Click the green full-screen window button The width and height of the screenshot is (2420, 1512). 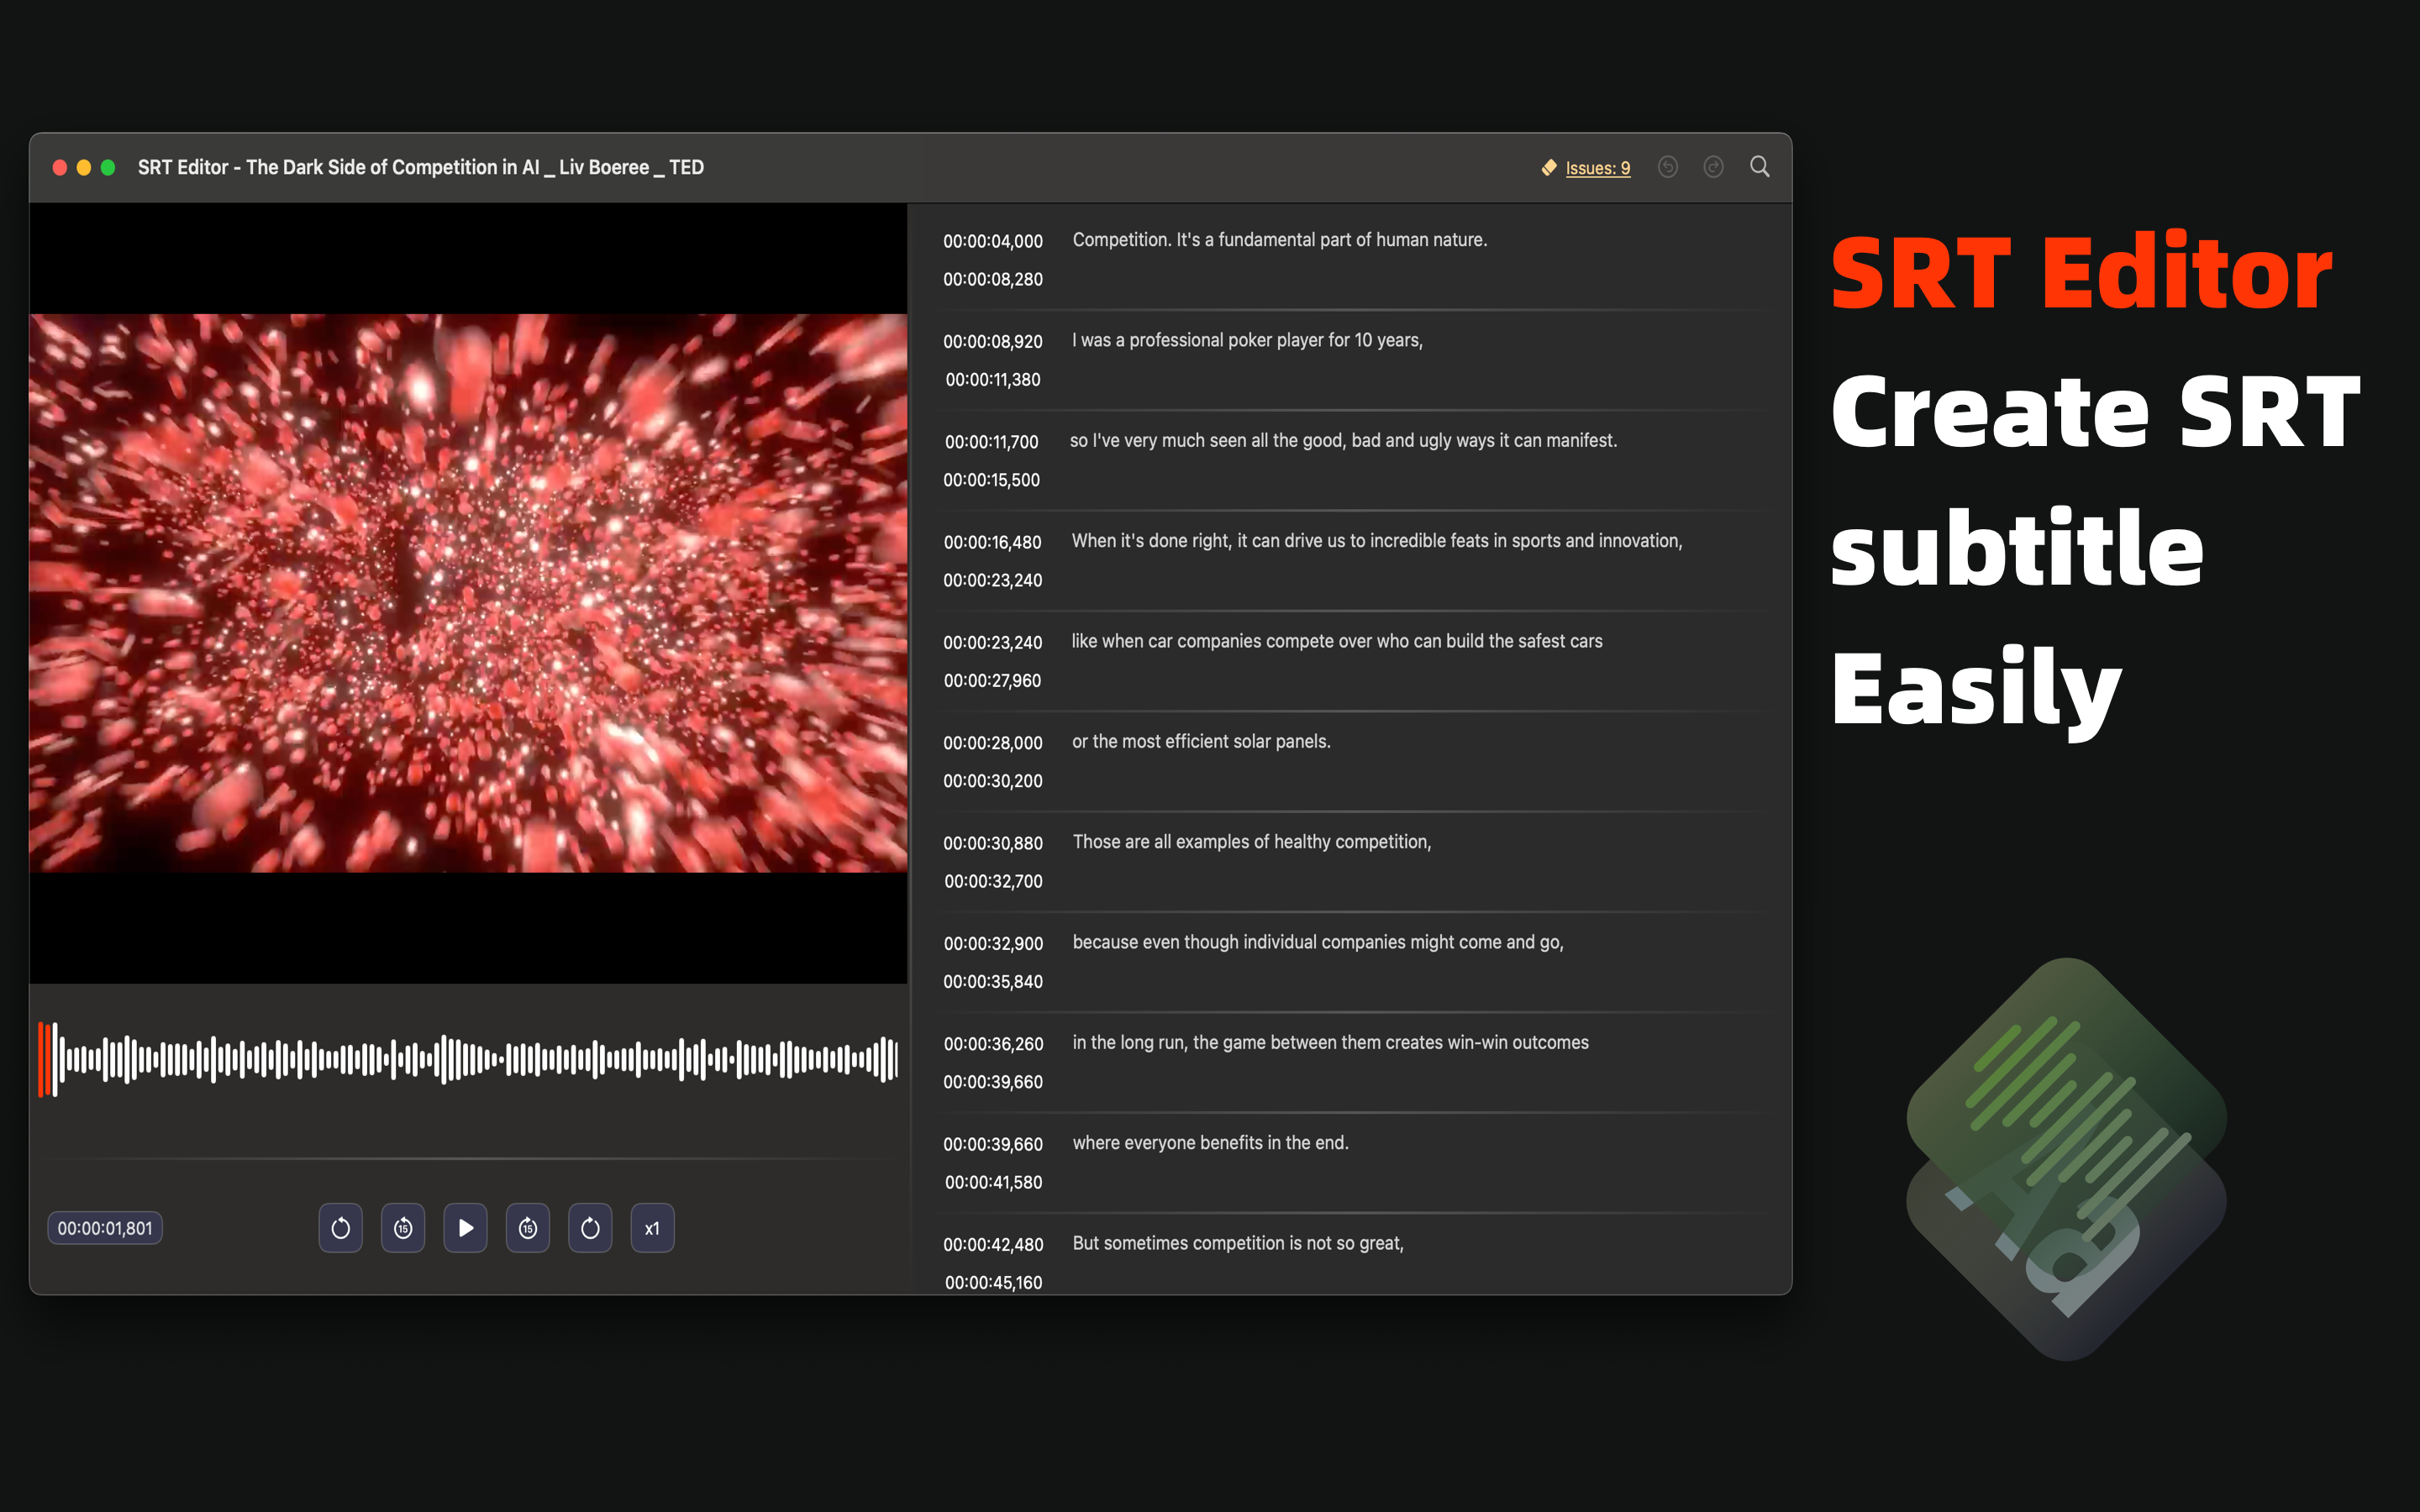(x=108, y=168)
